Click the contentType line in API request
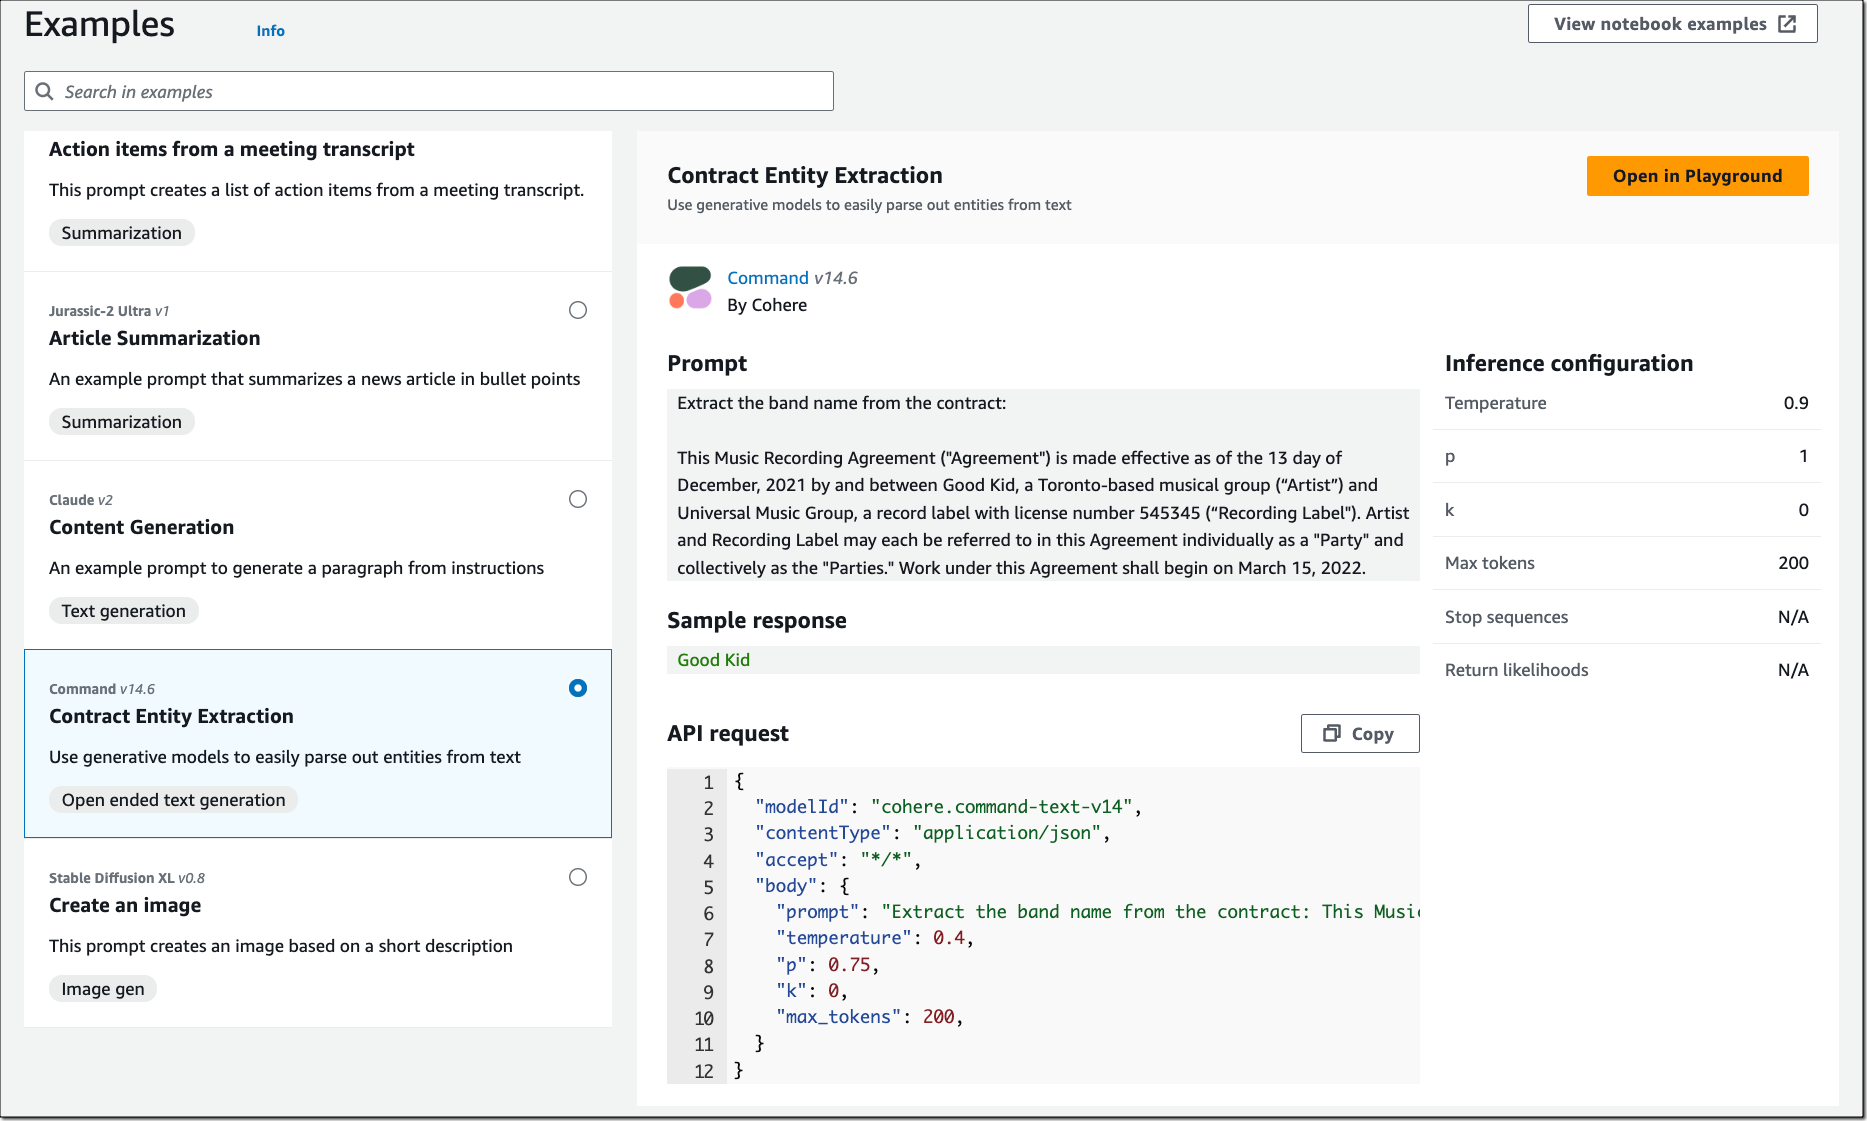 (x=933, y=833)
